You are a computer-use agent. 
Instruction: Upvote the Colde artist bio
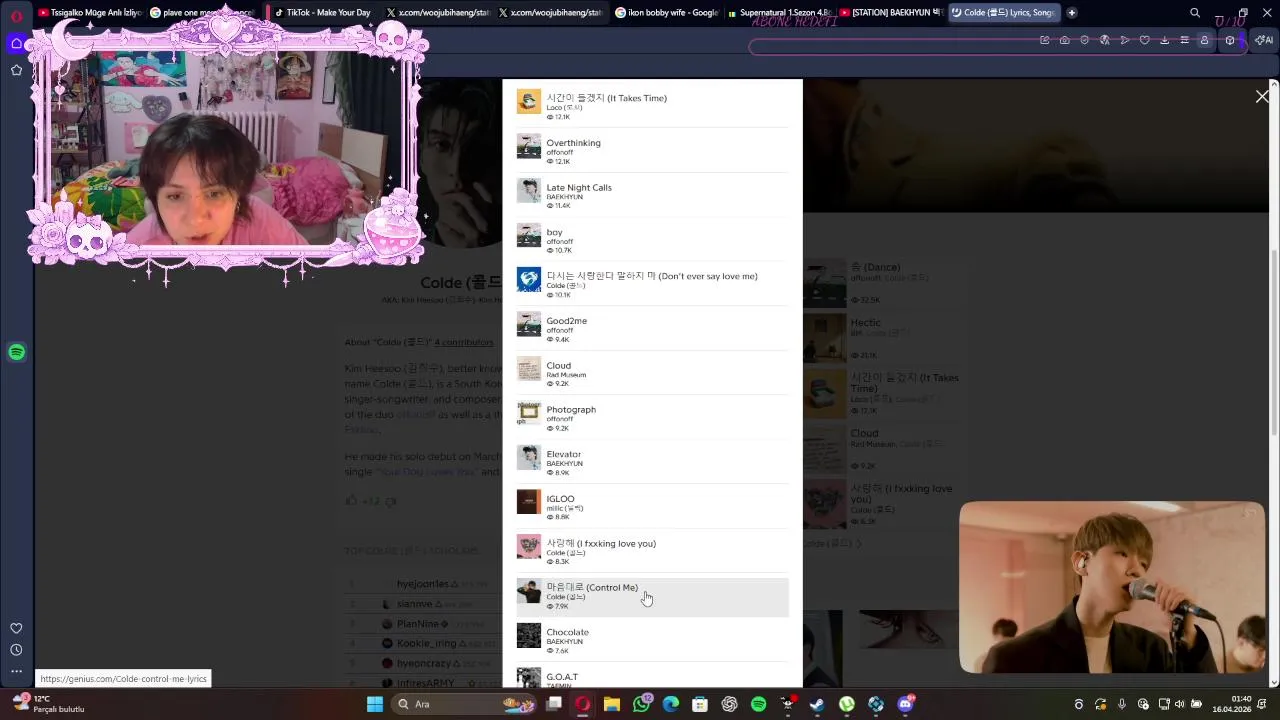351,500
